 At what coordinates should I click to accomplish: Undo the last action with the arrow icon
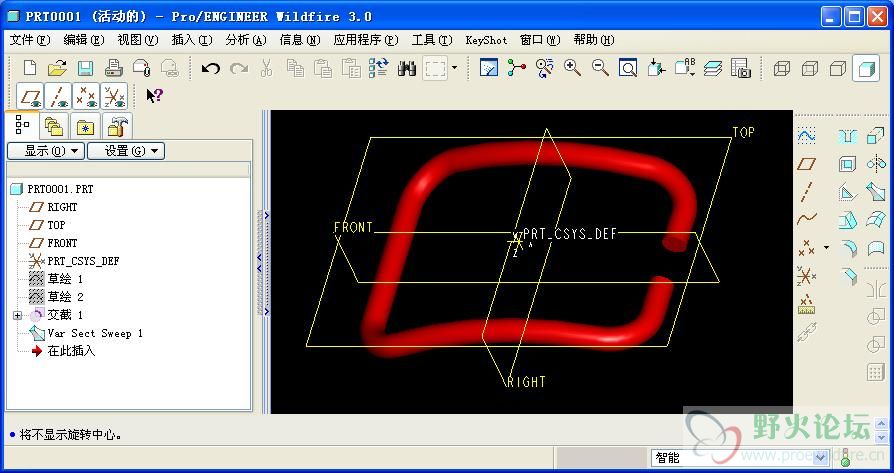click(x=210, y=69)
